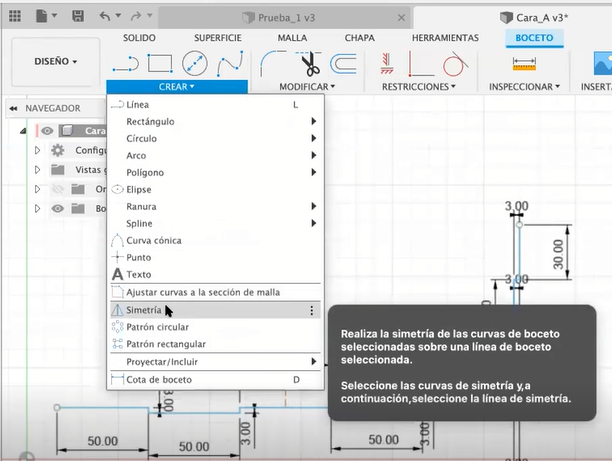The height and width of the screenshot is (461, 612).
Task: Select the Circle tool in toolbar
Action: pos(195,63)
